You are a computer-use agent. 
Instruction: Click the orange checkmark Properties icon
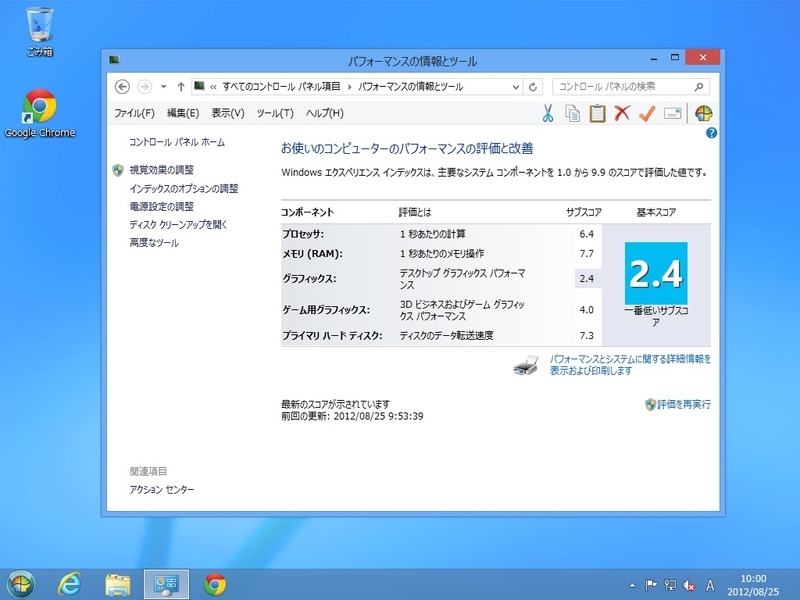pos(647,113)
